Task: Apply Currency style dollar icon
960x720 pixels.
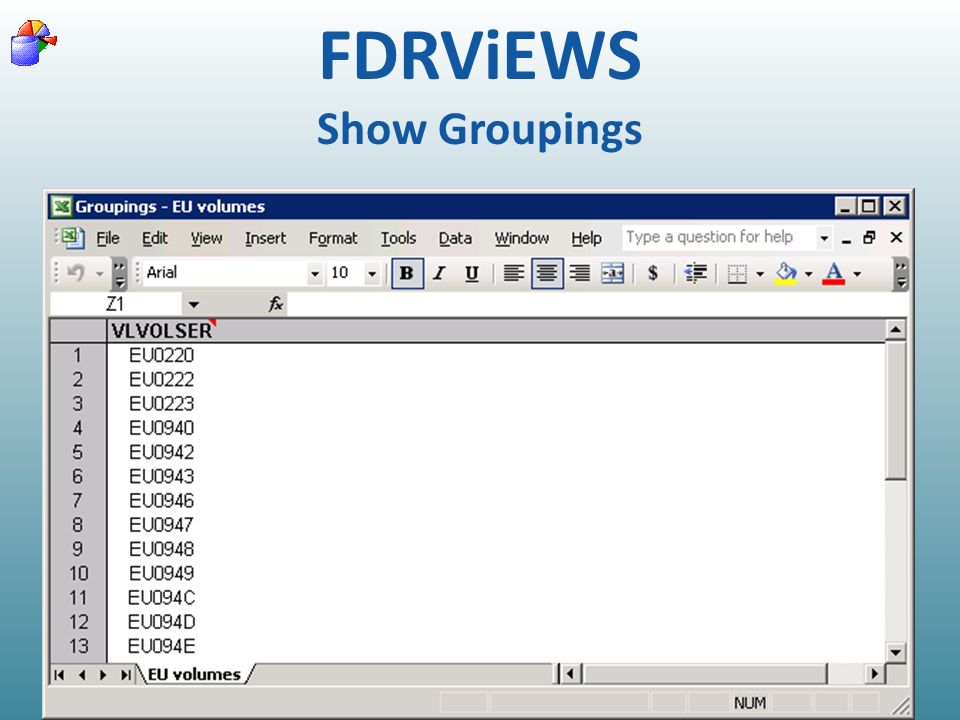Action: pos(653,273)
